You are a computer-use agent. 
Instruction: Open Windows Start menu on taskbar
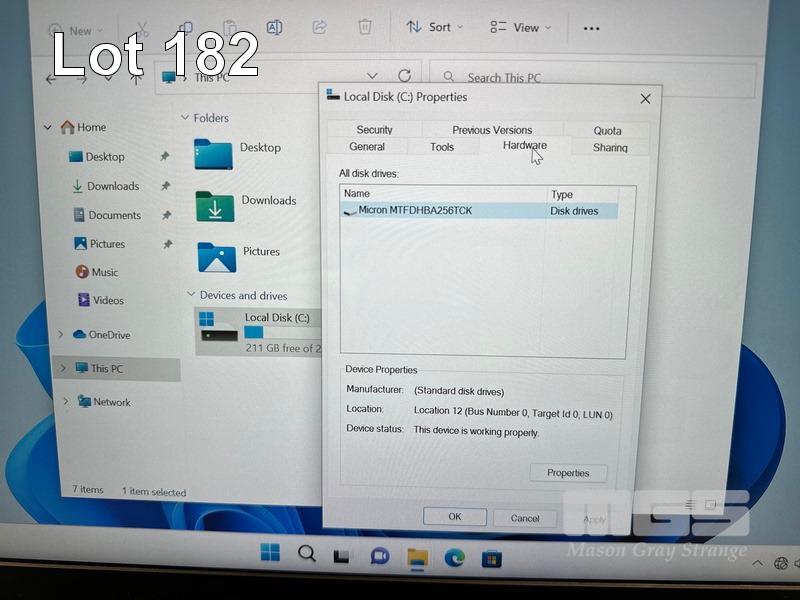coord(270,553)
